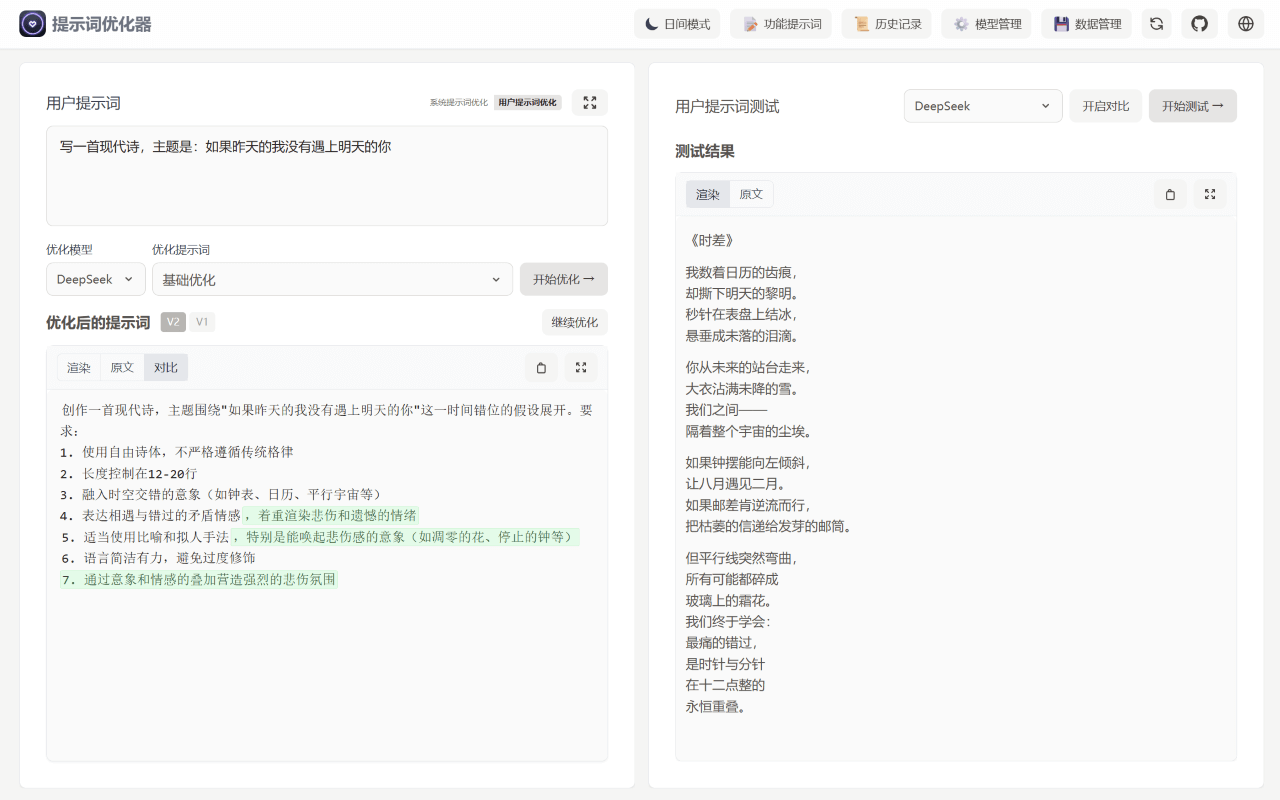This screenshot has height=800, width=1280.
Task: Open GitHub repository via GitHub icon
Action: tap(1199, 23)
